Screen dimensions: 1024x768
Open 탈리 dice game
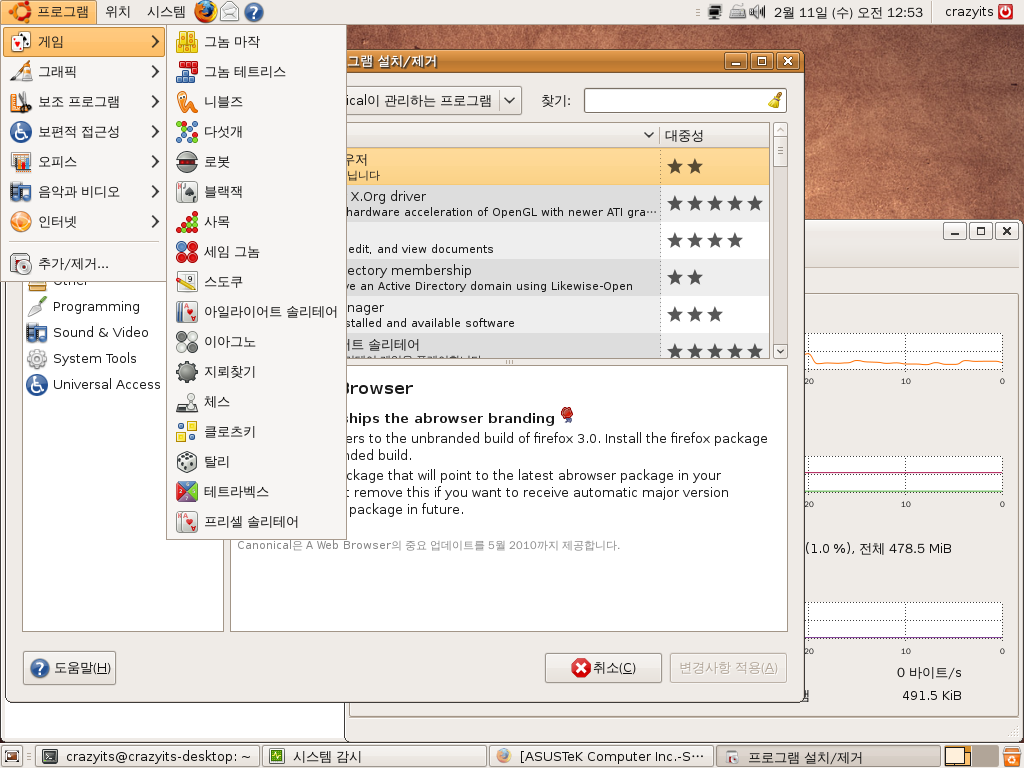[x=256, y=462]
